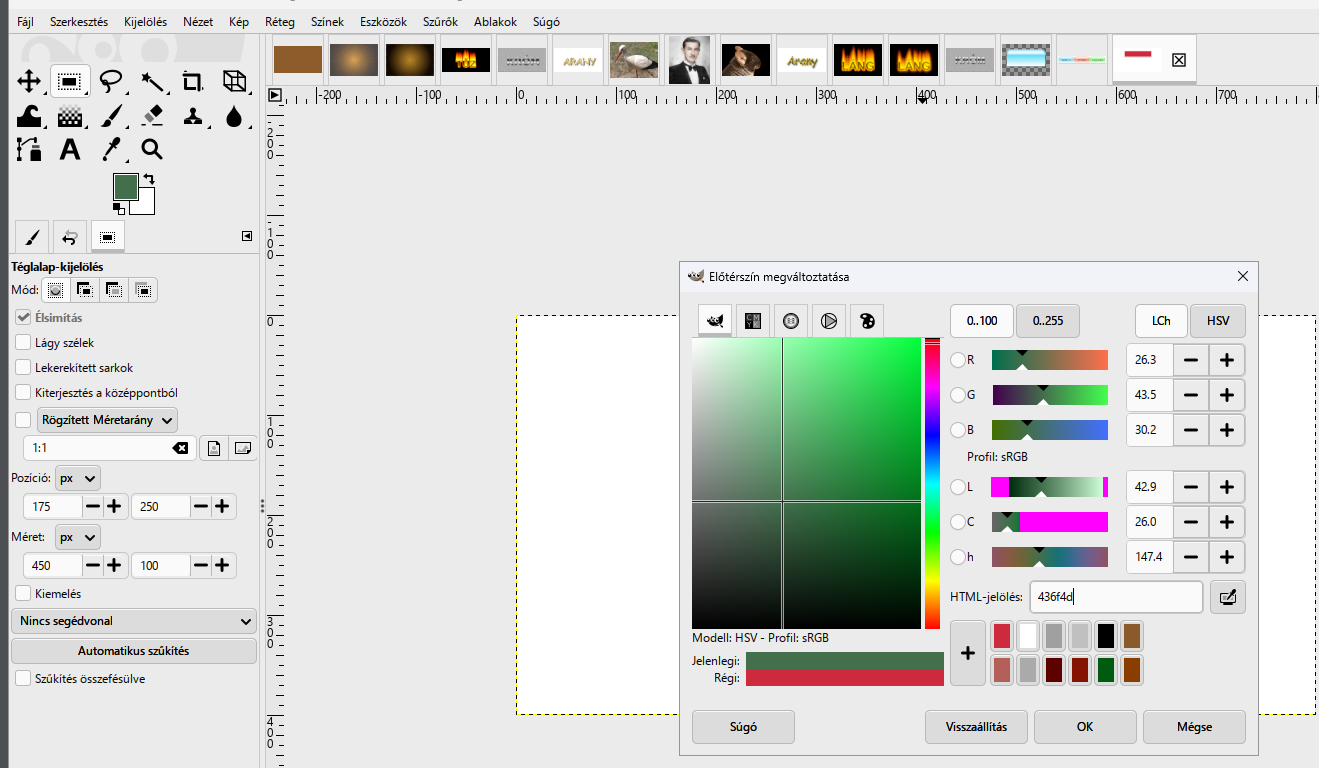Image resolution: width=1319 pixels, height=768 pixels.
Task: Toggle the Lekerekített sarkok option
Action: (24, 368)
